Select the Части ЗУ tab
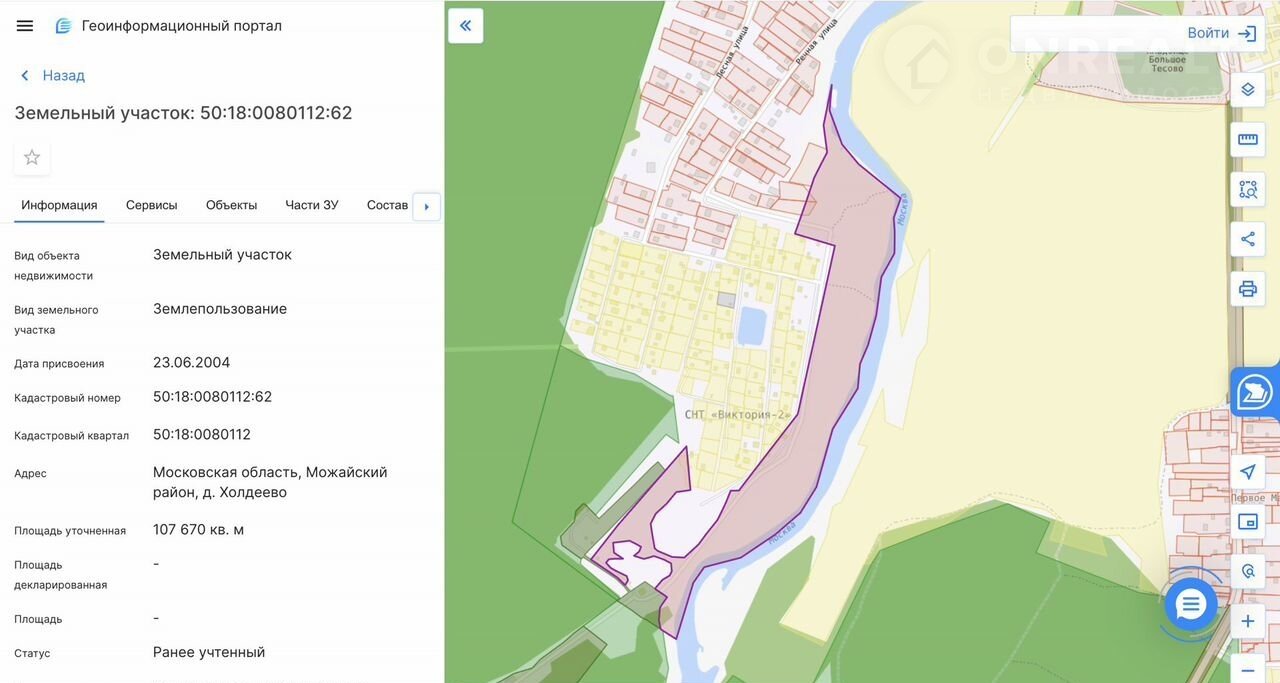1280x683 pixels. (311, 205)
